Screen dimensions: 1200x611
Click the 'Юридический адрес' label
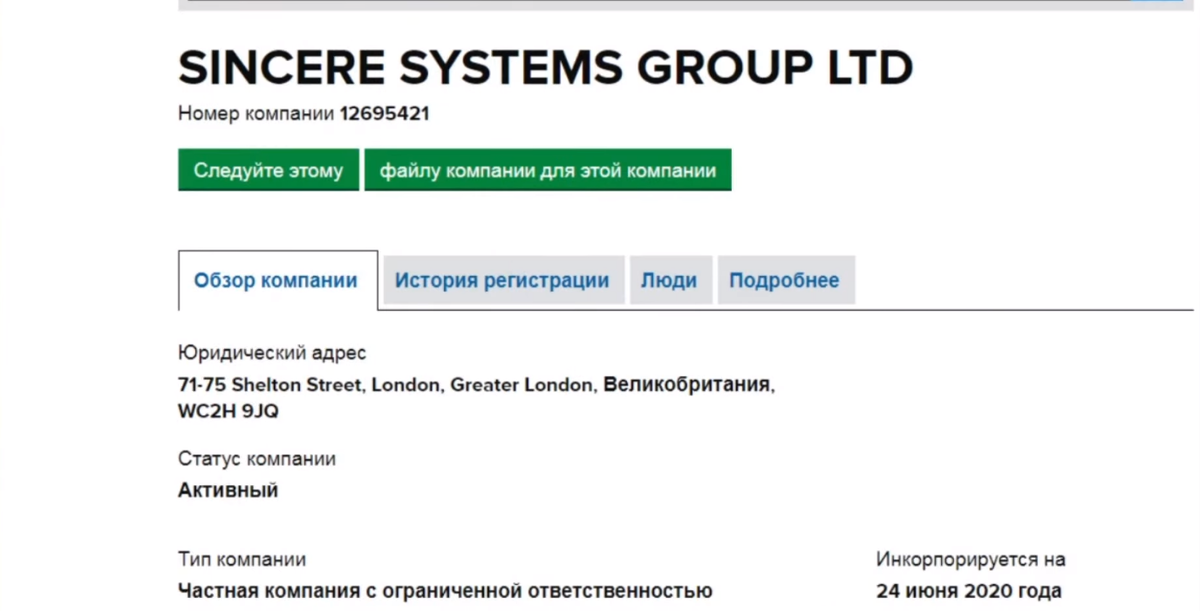(272, 353)
